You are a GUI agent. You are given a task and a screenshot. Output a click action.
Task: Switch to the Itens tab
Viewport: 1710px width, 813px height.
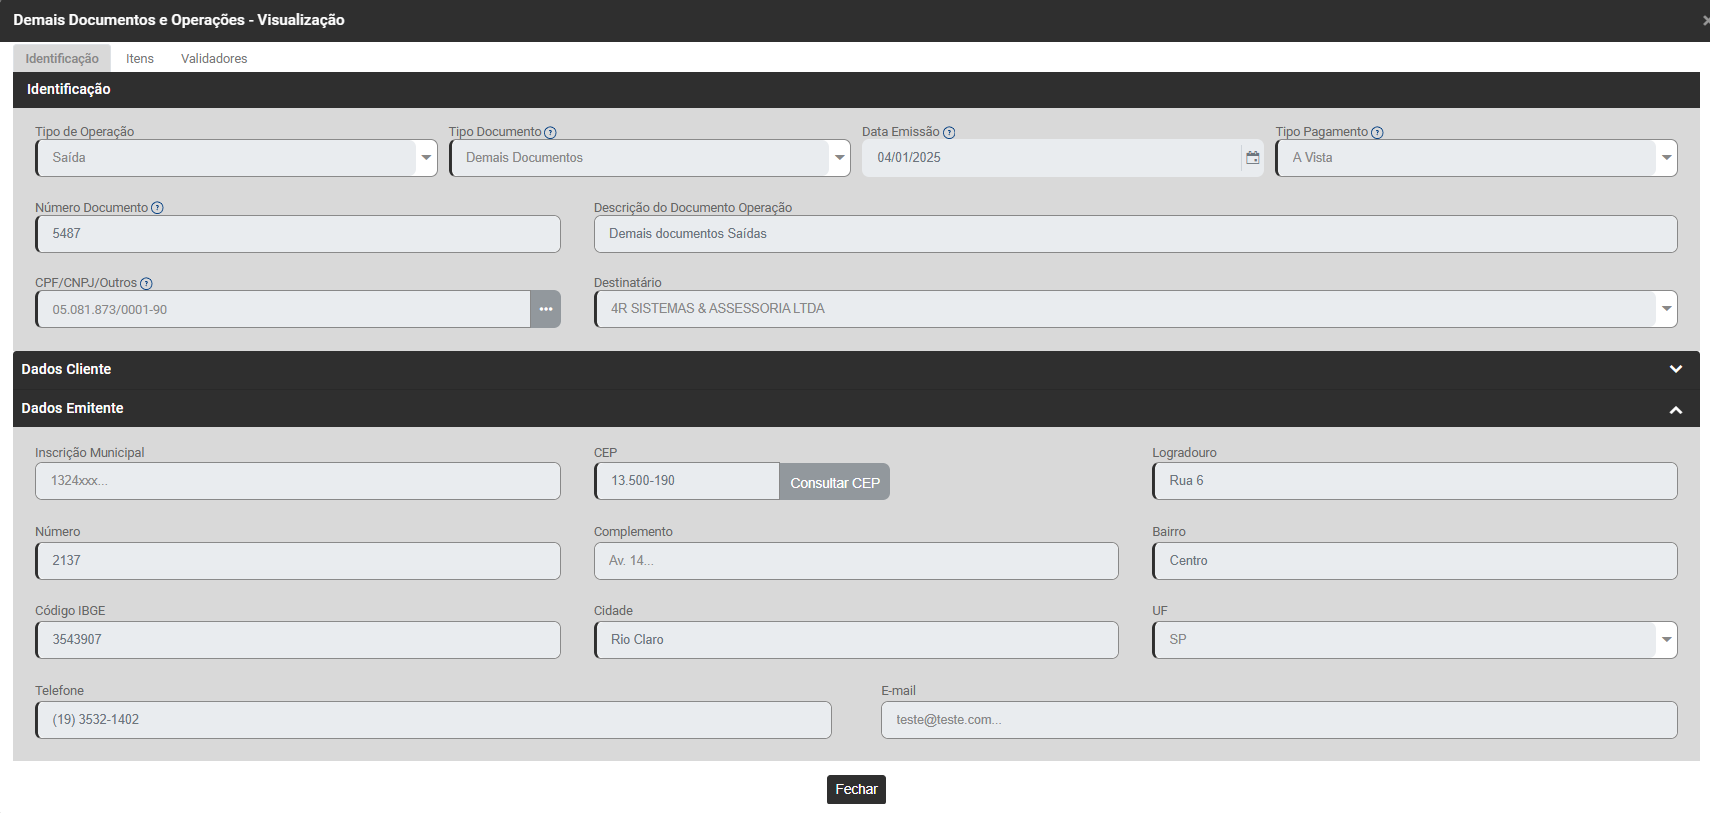140,59
